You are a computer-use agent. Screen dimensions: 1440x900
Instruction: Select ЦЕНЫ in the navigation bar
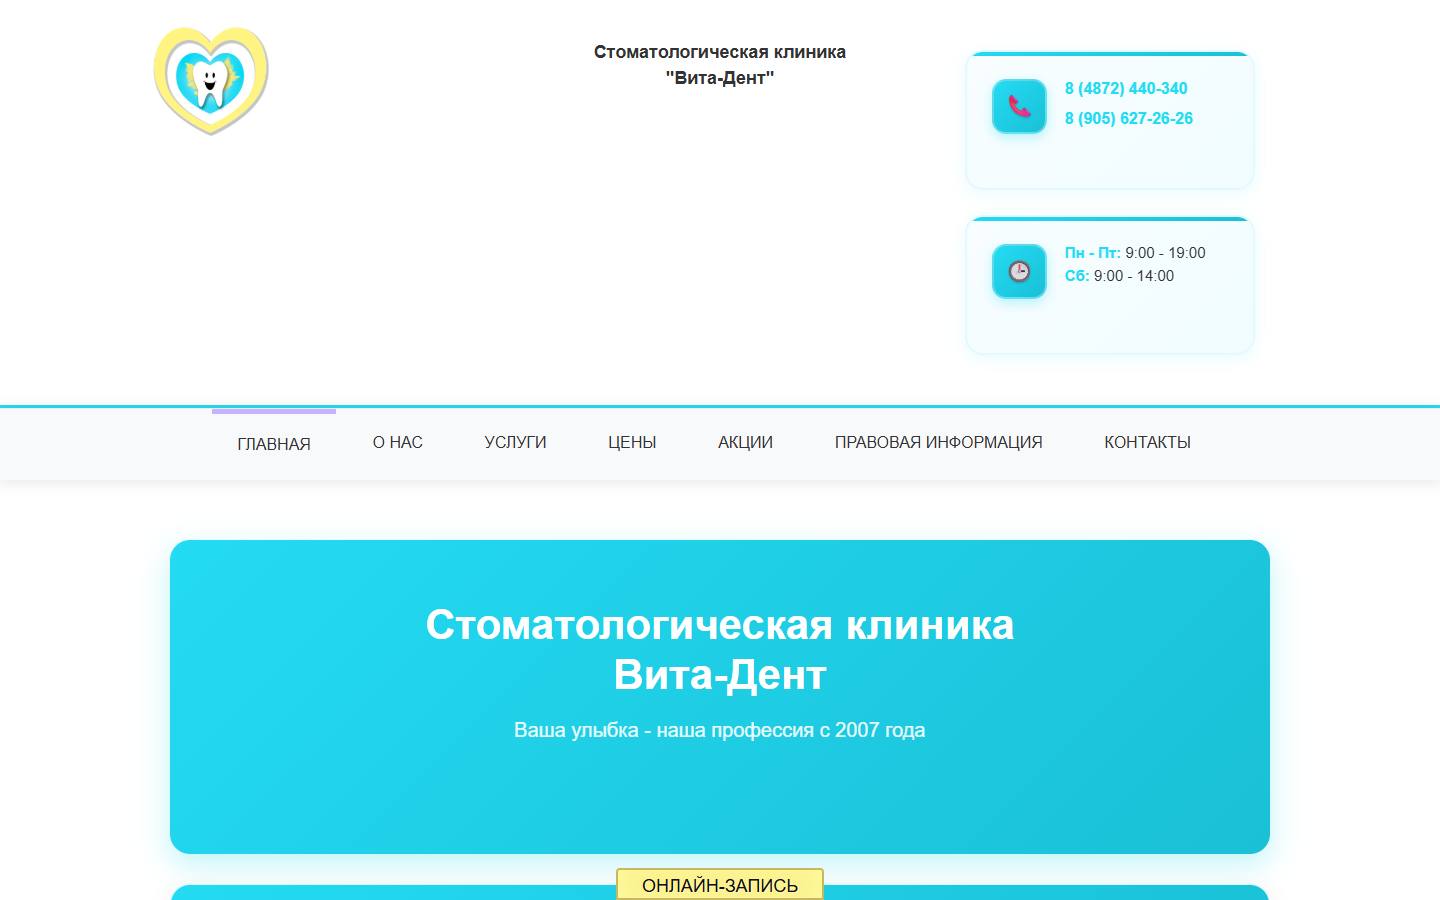632,442
